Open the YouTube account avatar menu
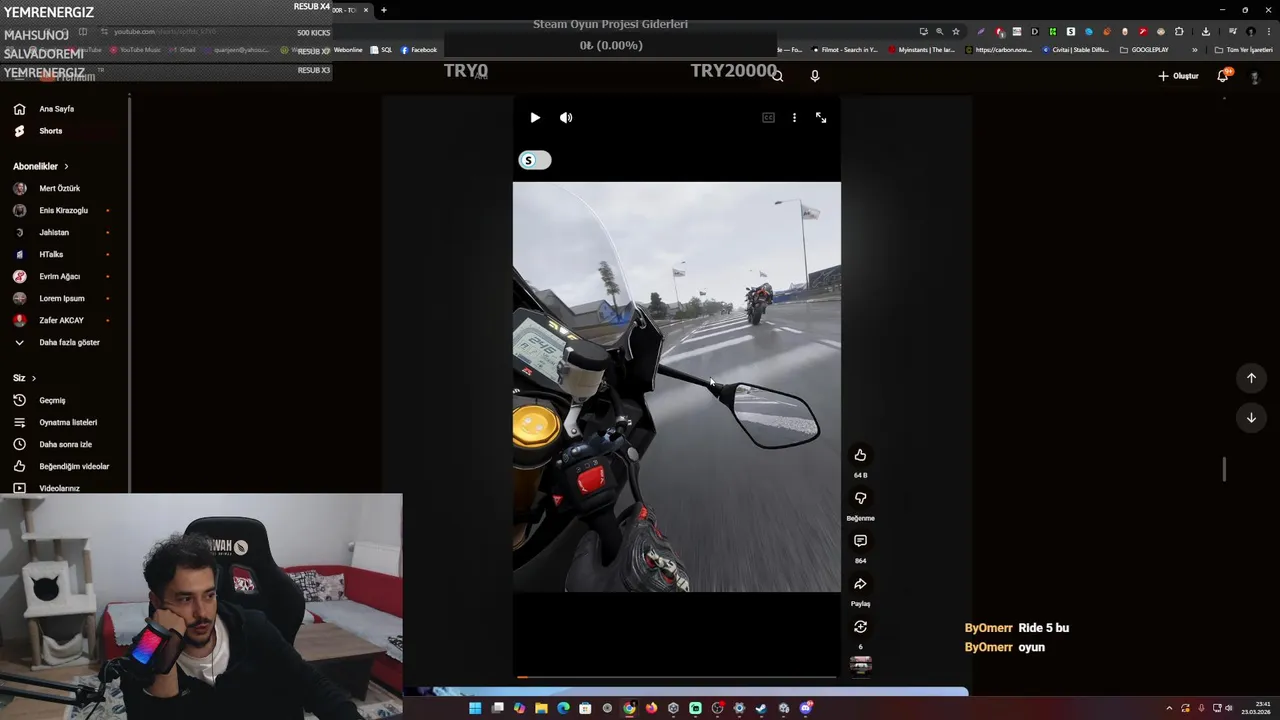The image size is (1280, 720). [1254, 77]
